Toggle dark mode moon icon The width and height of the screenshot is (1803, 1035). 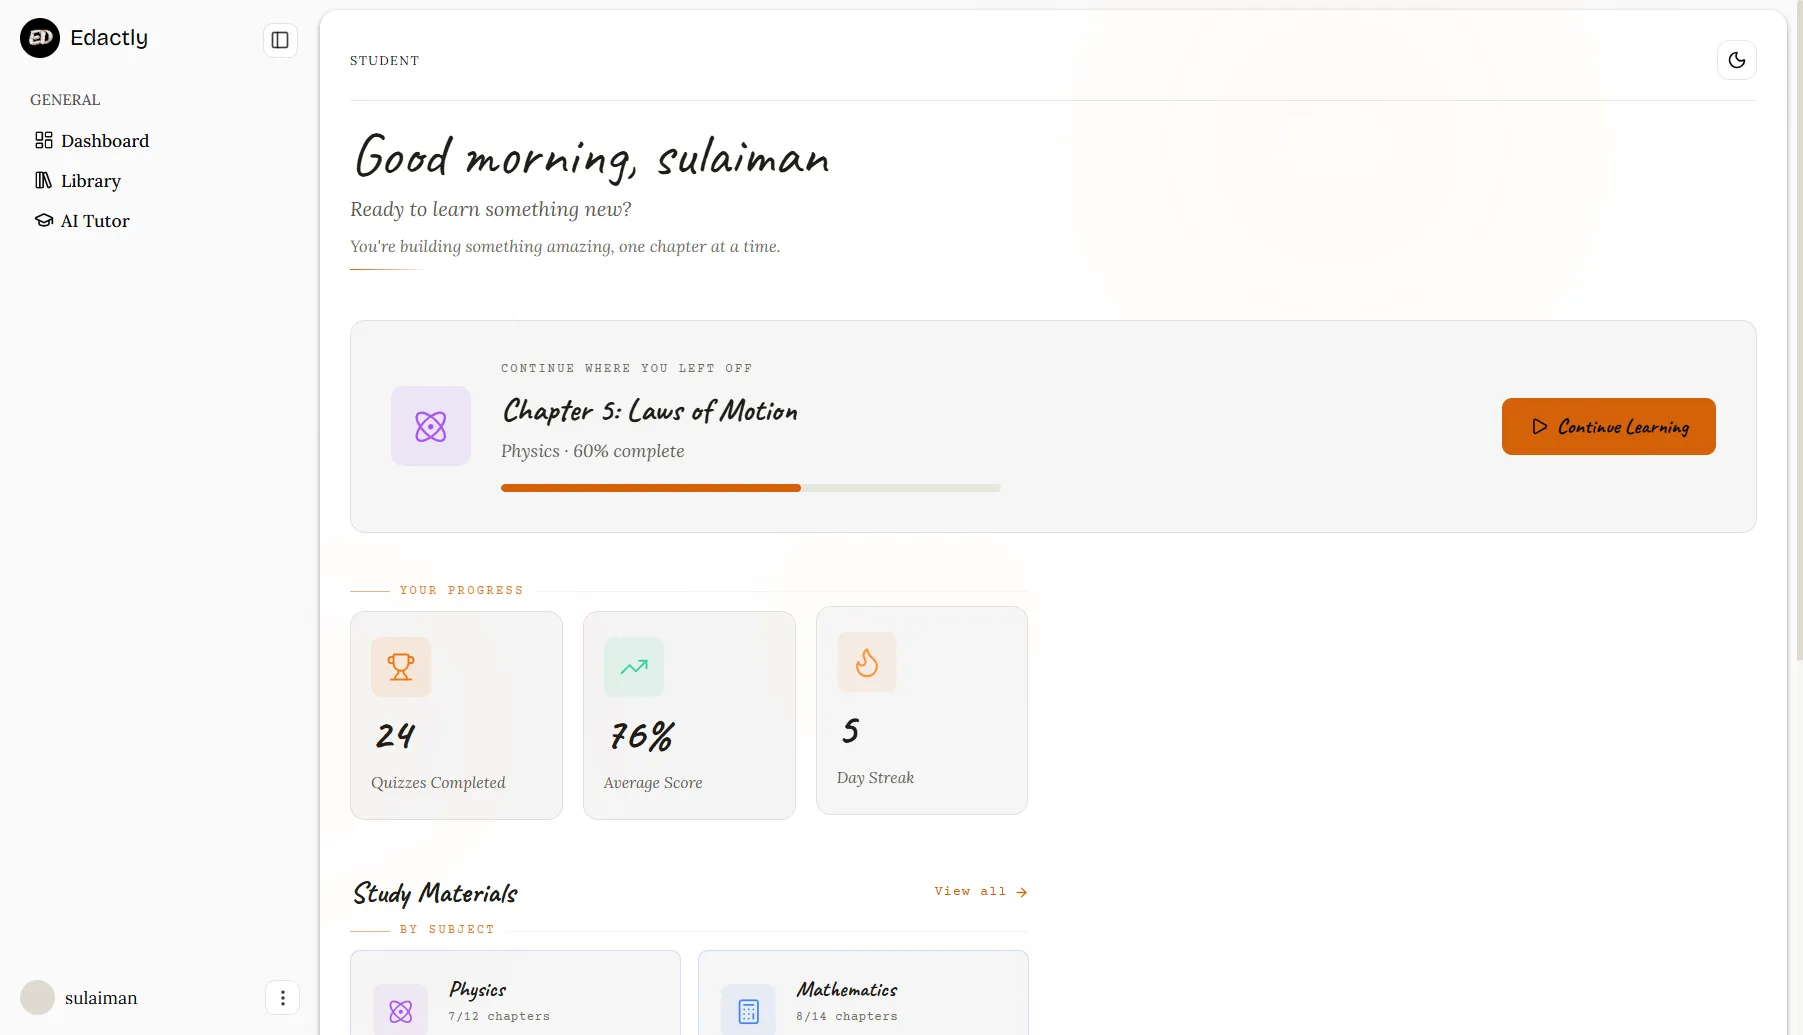[x=1737, y=60]
